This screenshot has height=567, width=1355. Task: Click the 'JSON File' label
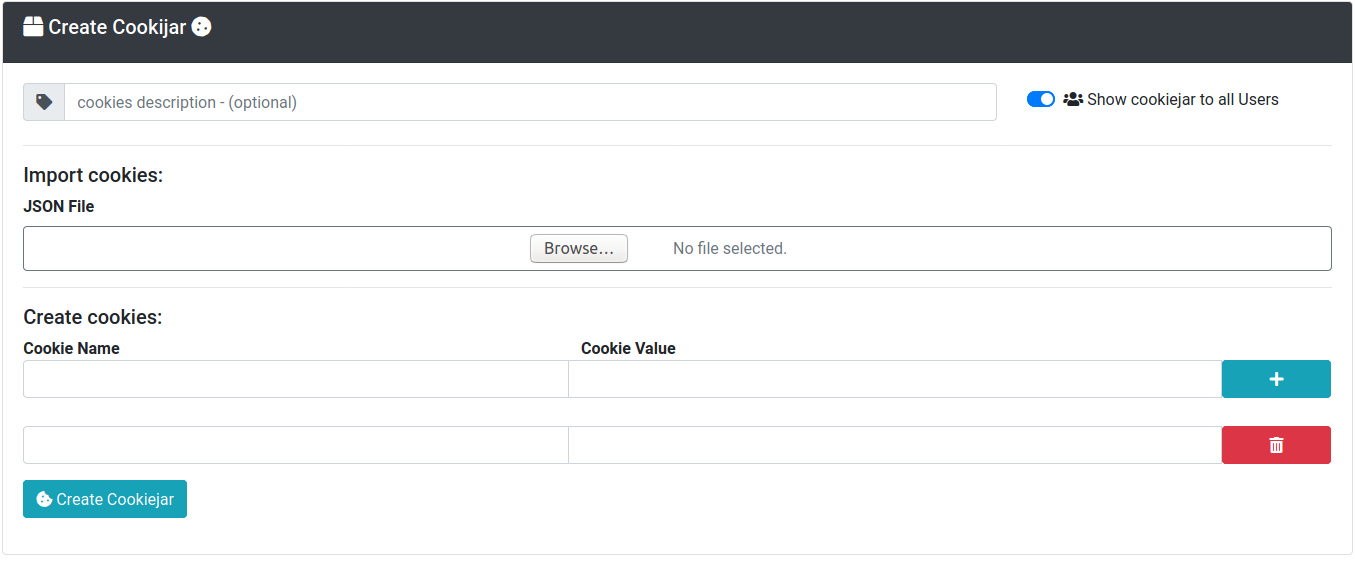[x=59, y=206]
